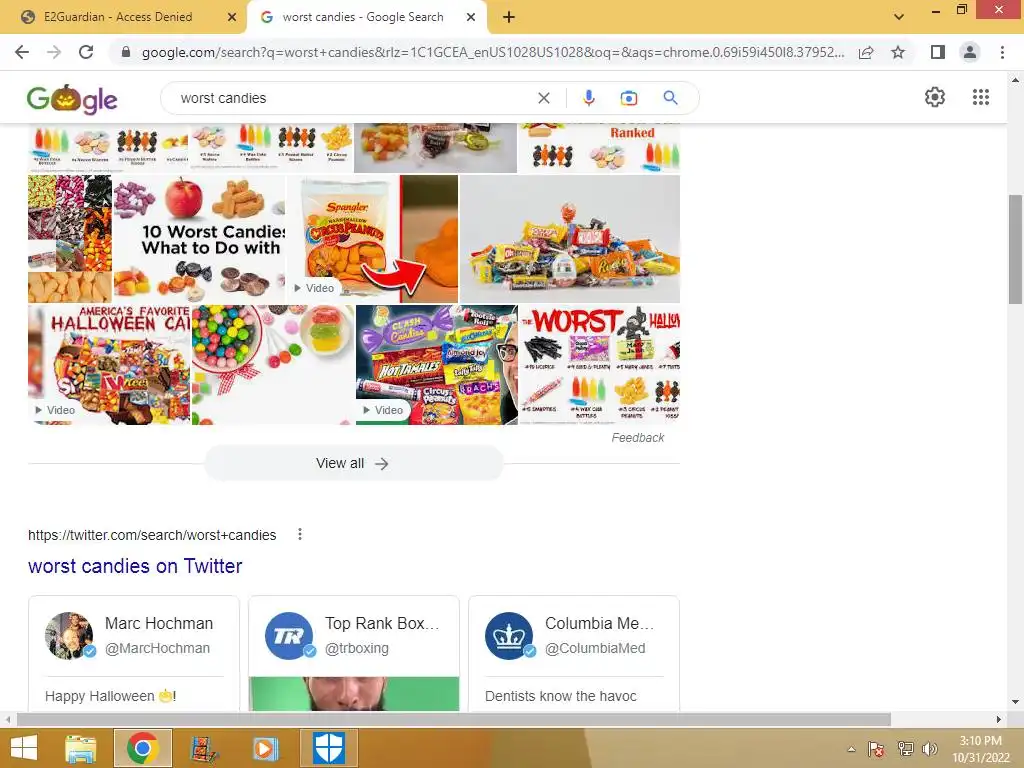Click the scroll down arrow
This screenshot has height=768, width=1024.
pos(1016,702)
